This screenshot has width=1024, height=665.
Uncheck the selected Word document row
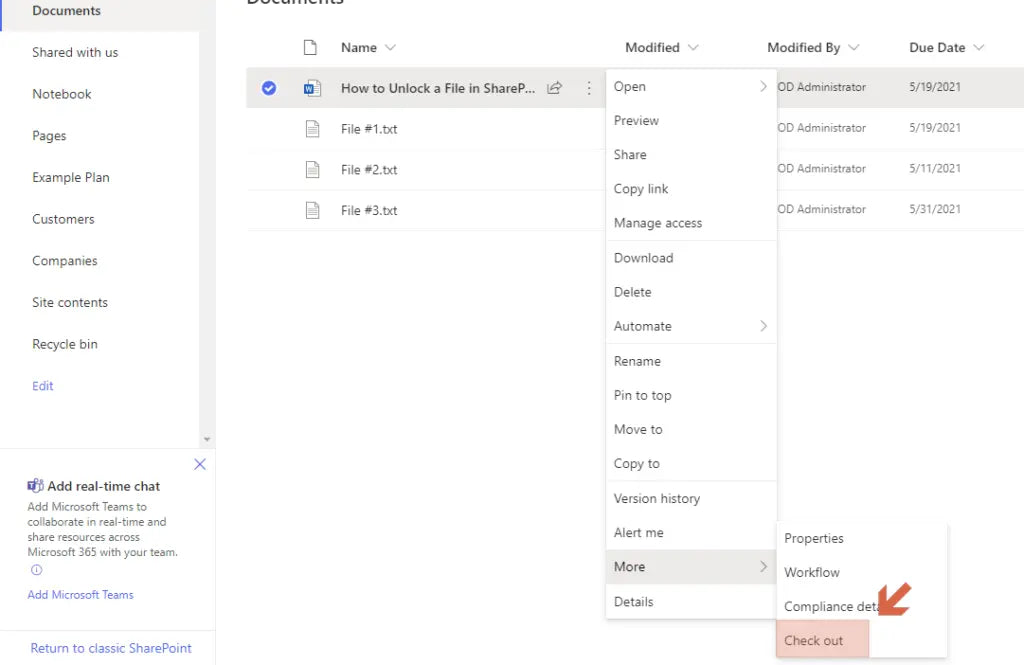(269, 88)
